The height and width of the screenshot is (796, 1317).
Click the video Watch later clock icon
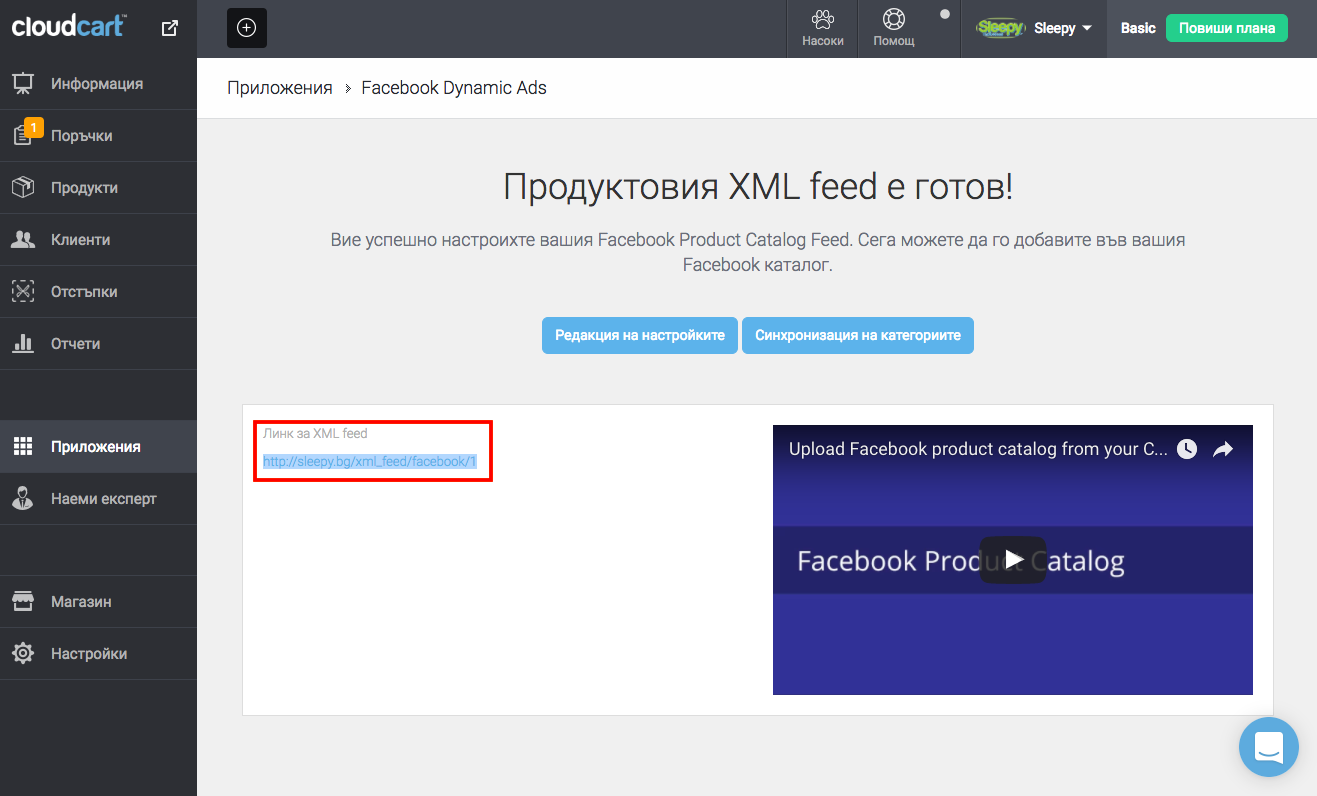click(1187, 449)
